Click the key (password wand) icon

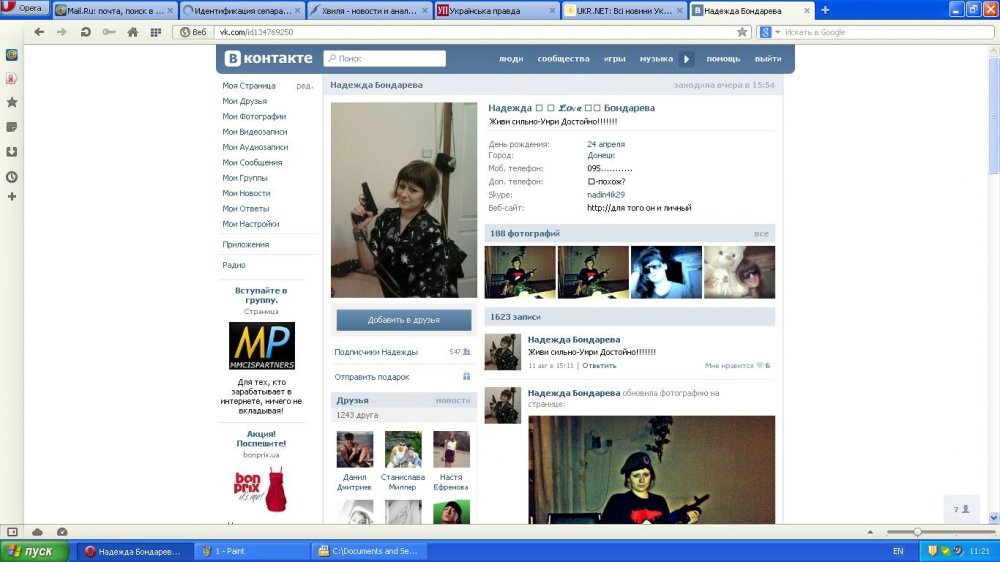click(x=109, y=32)
